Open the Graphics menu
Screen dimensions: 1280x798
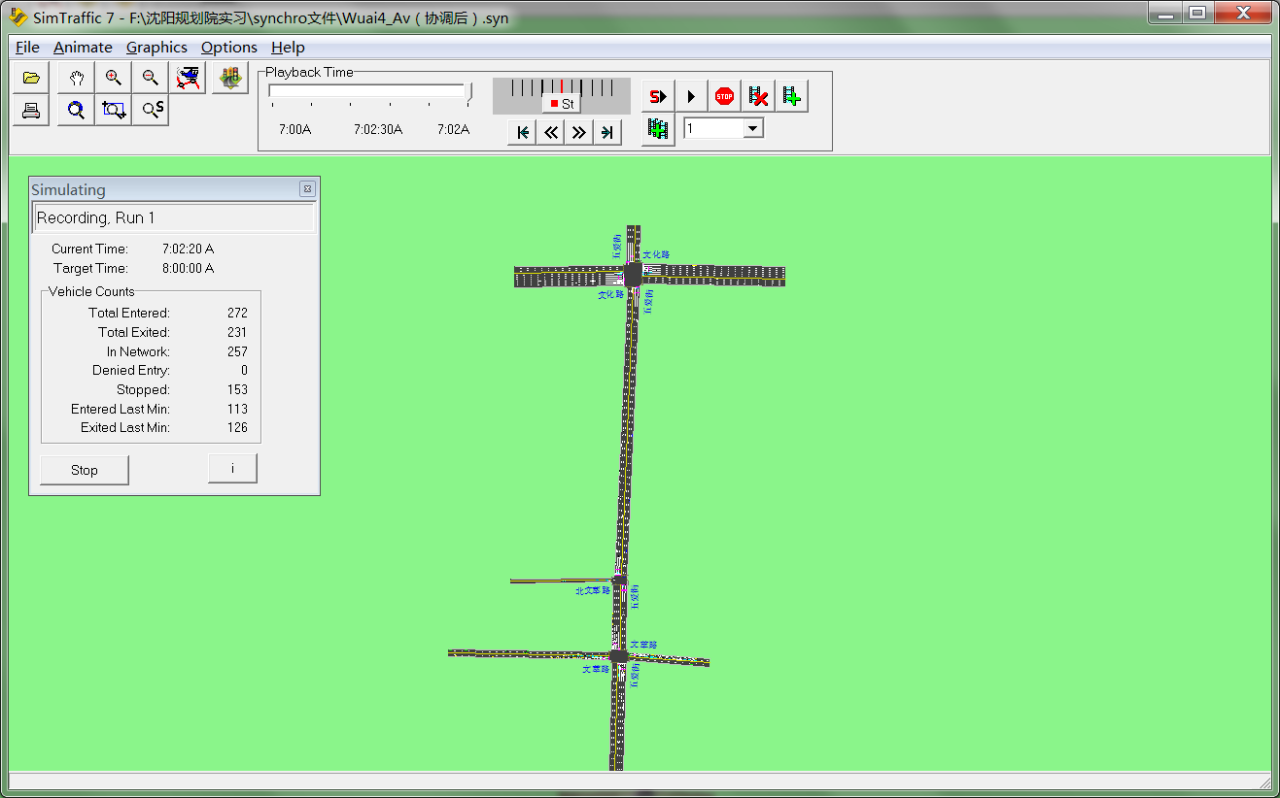156,47
